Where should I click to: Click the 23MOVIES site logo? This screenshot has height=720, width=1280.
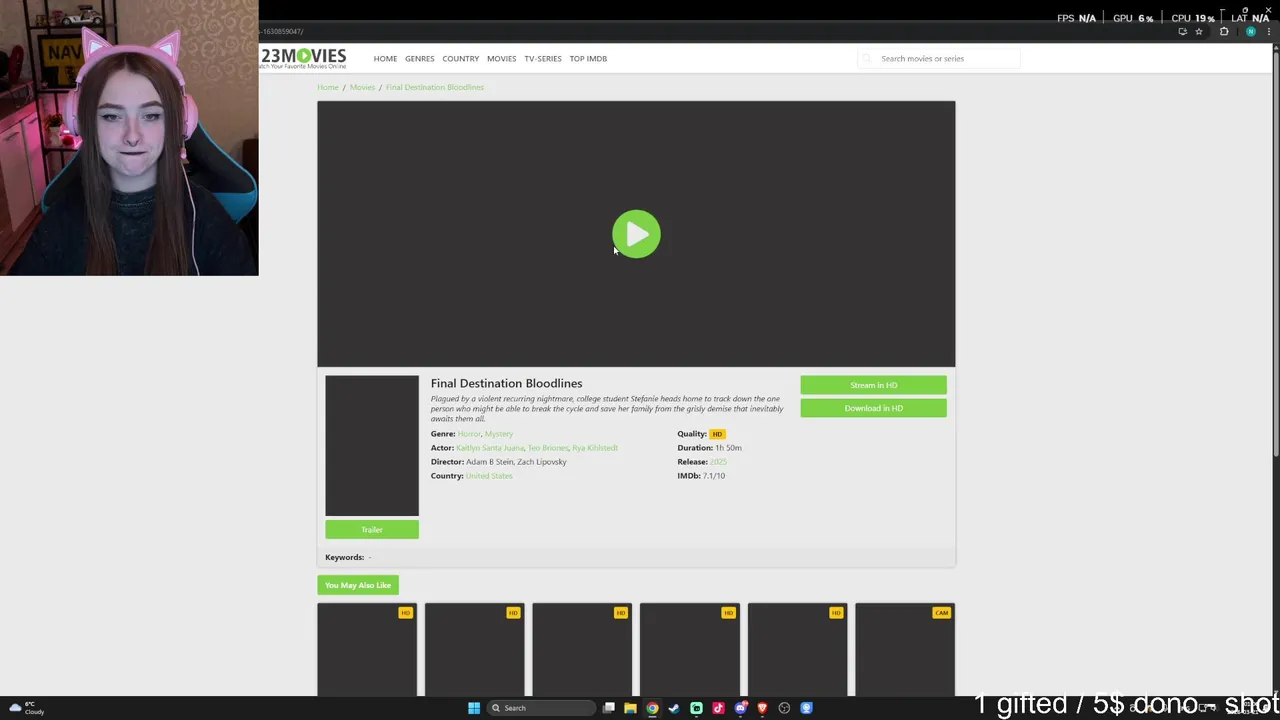tap(303, 58)
